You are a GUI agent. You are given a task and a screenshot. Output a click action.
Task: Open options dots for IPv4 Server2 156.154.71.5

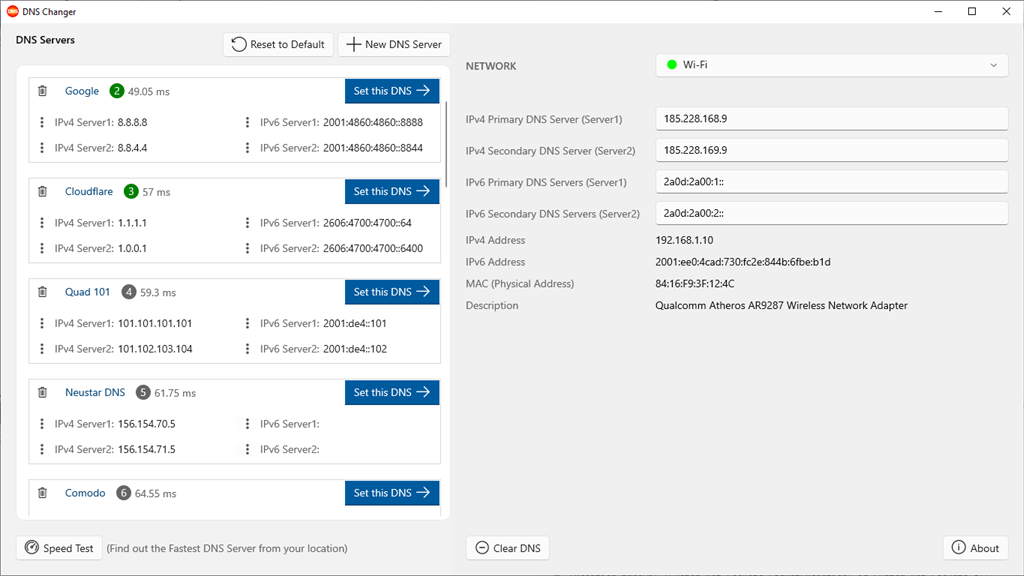coord(42,449)
